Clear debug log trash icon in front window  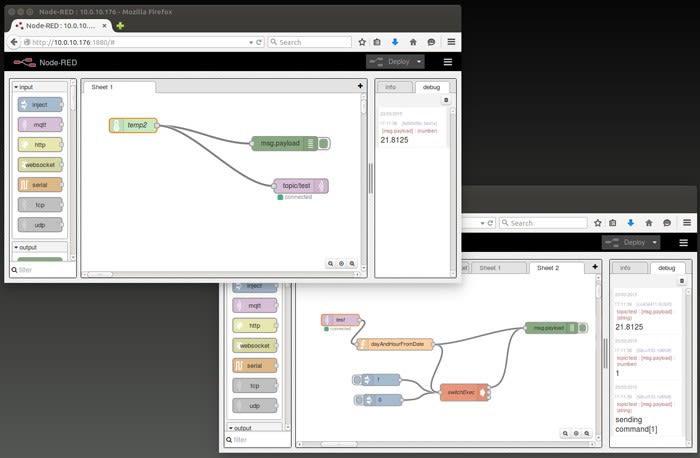click(x=446, y=100)
